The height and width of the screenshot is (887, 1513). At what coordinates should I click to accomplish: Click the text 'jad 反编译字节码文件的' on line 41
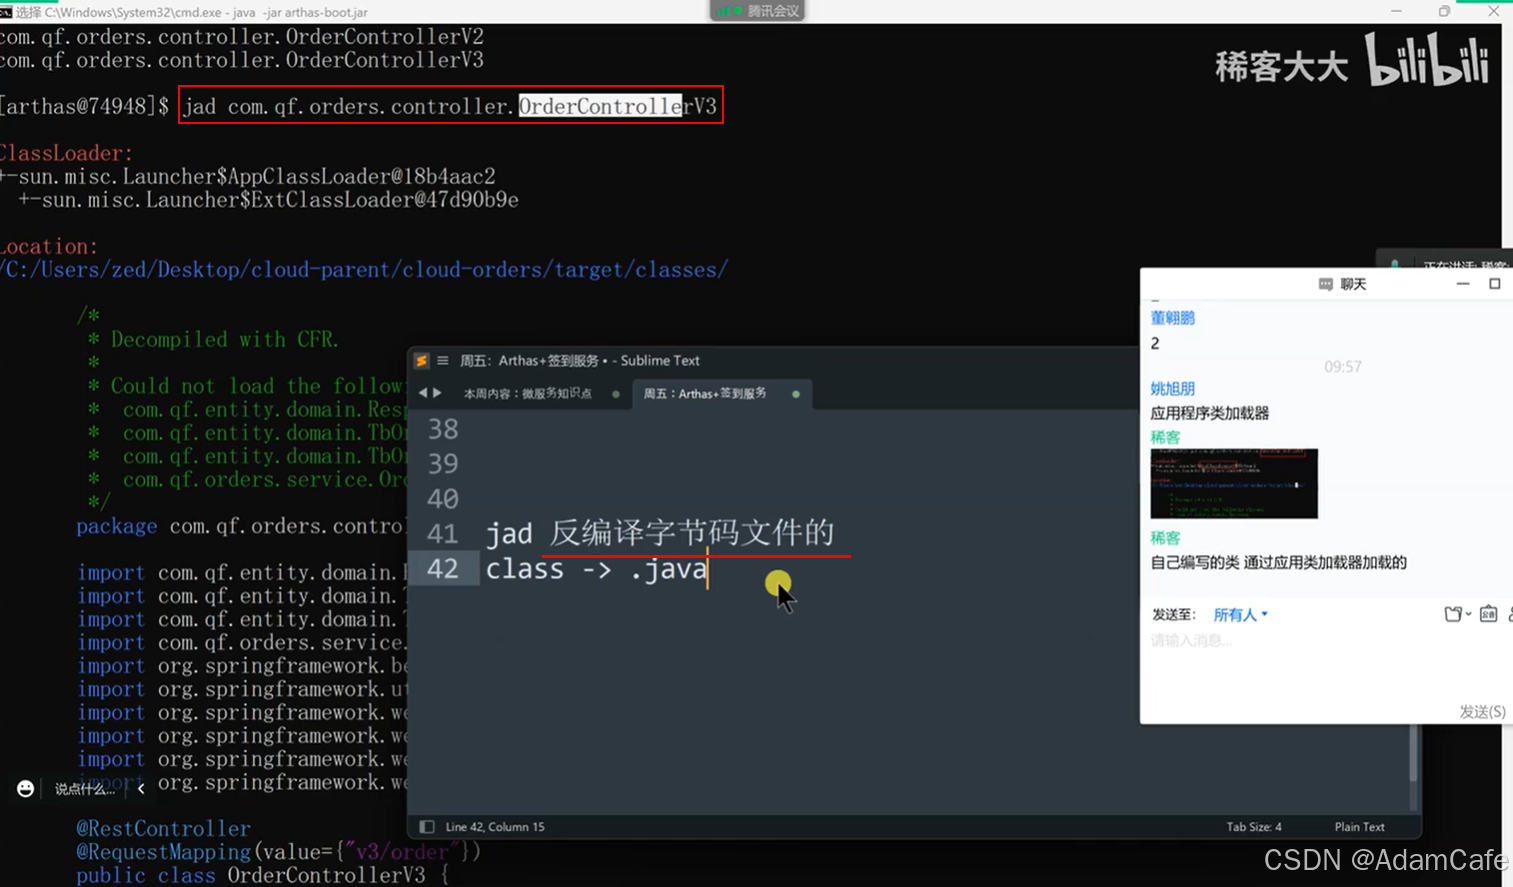(660, 533)
